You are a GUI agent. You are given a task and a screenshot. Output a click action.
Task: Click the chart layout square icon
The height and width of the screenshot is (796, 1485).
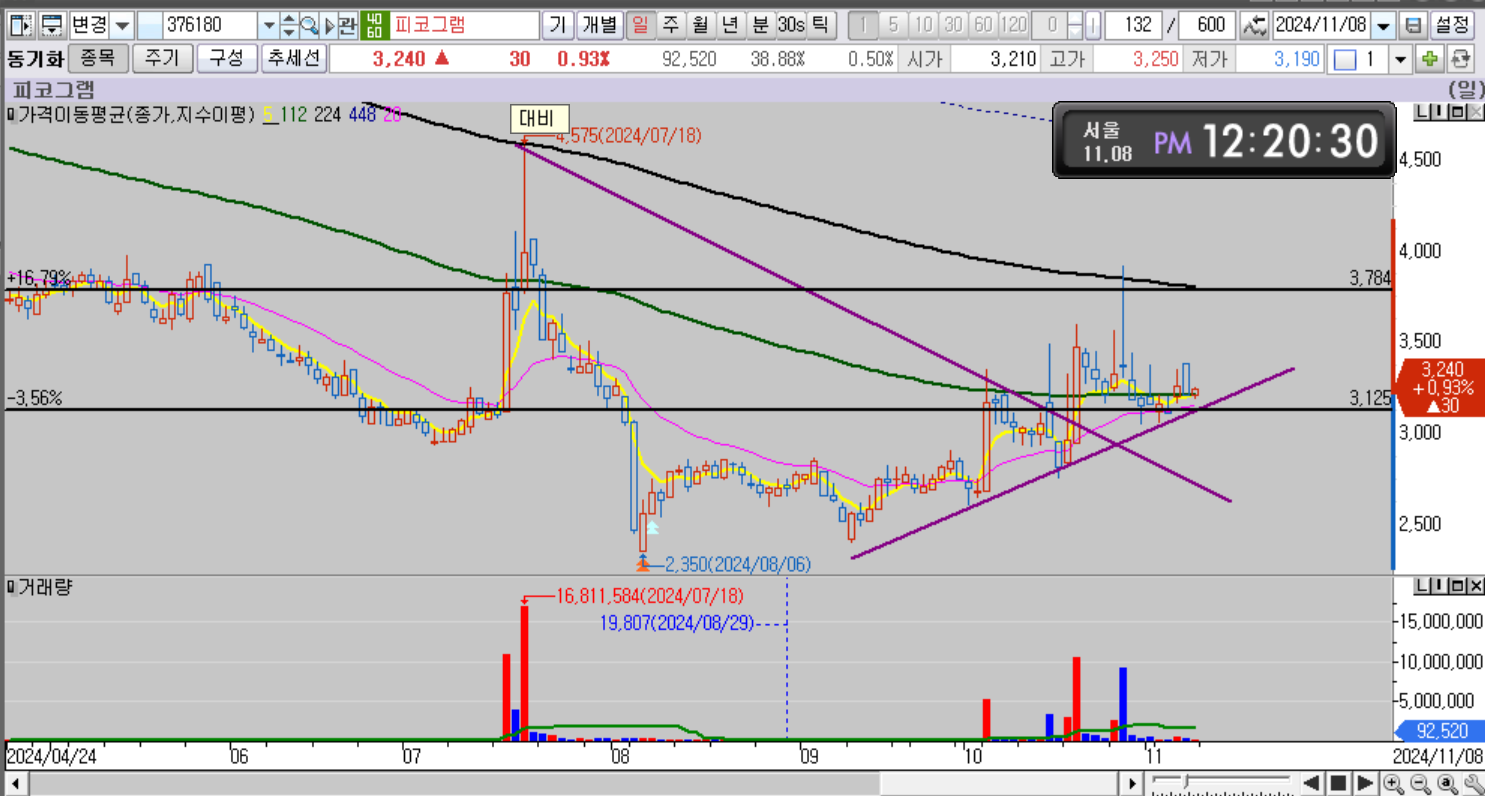[1345, 60]
